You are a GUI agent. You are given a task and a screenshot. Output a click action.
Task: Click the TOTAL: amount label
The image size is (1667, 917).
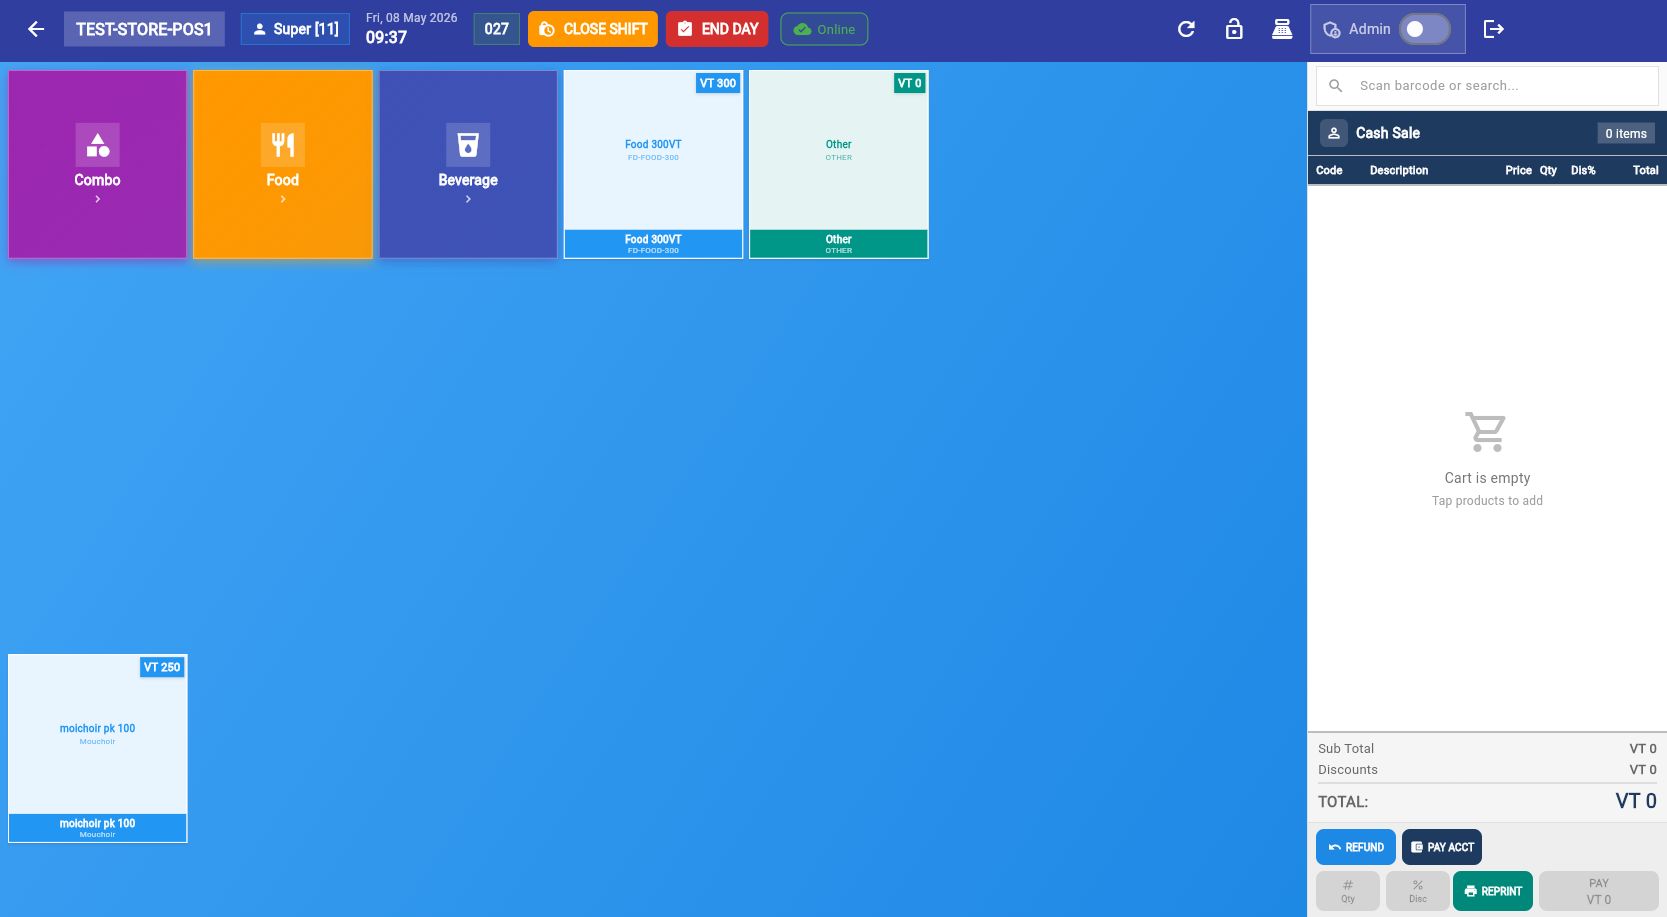[x=1343, y=802]
